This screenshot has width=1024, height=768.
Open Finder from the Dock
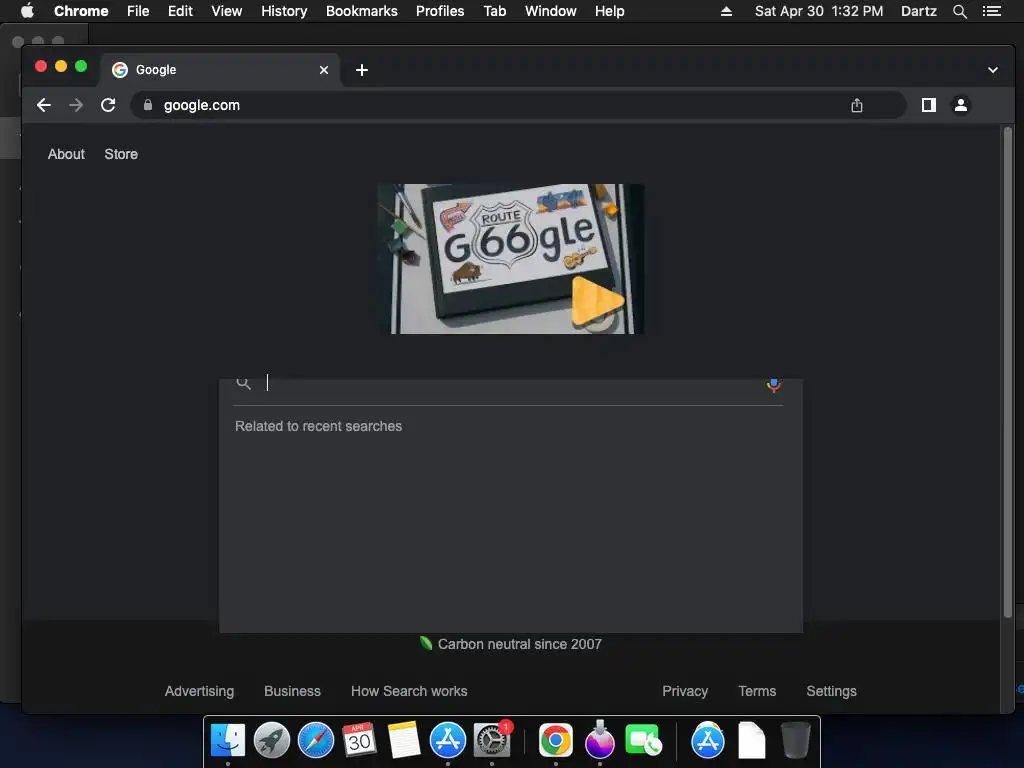[x=228, y=741]
